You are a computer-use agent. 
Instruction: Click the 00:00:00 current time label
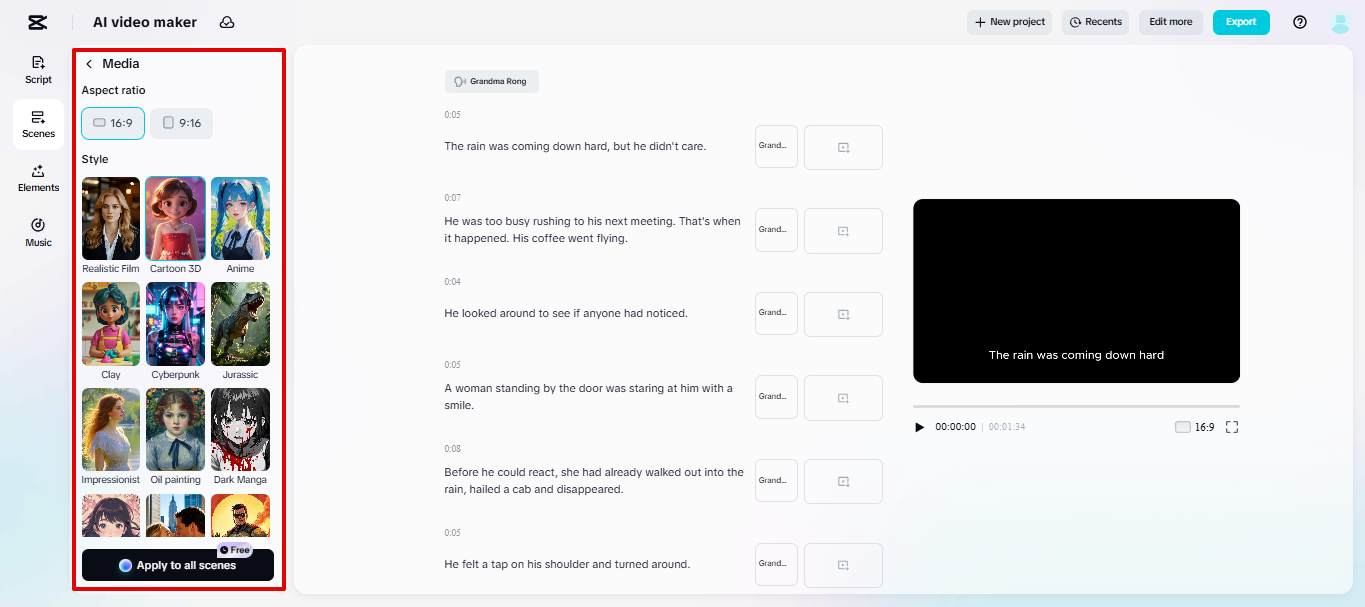pyautogui.click(x=955, y=427)
